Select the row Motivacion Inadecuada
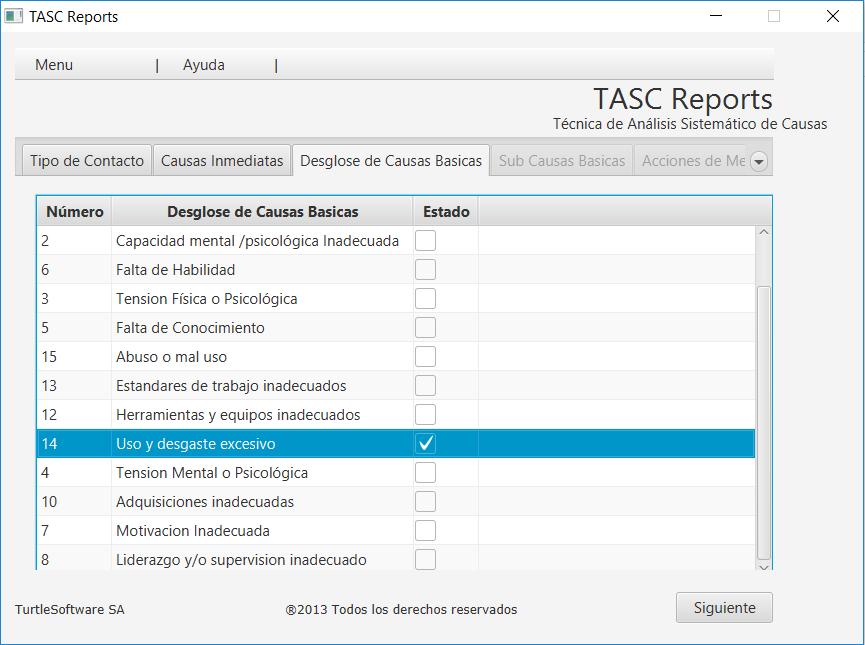This screenshot has height=645, width=865. click(396, 531)
